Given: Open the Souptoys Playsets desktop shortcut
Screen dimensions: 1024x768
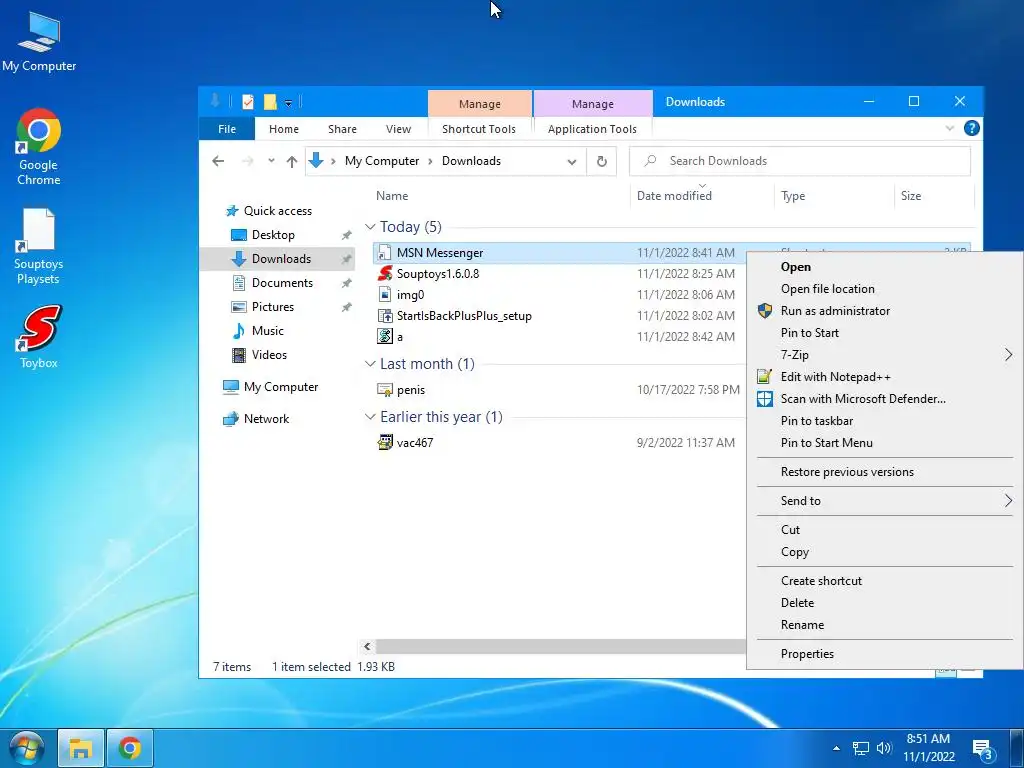Looking at the screenshot, I should tap(39, 246).
